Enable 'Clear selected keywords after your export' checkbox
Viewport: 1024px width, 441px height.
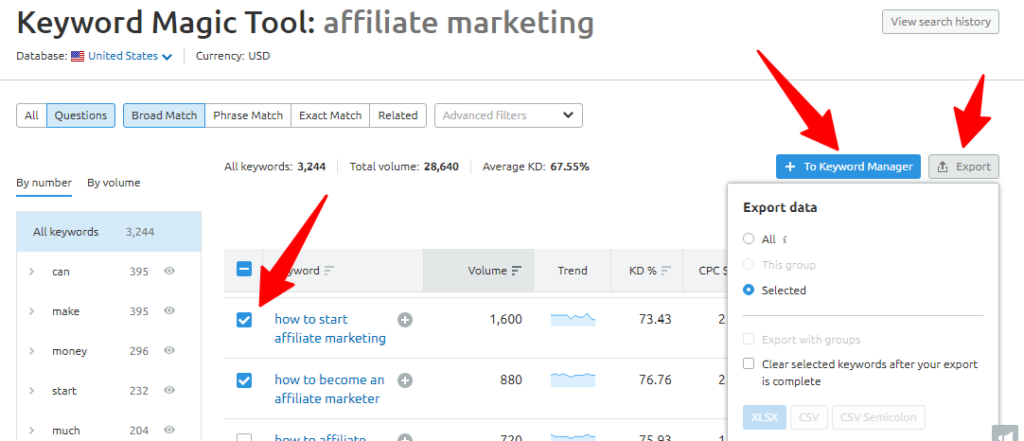(749, 364)
